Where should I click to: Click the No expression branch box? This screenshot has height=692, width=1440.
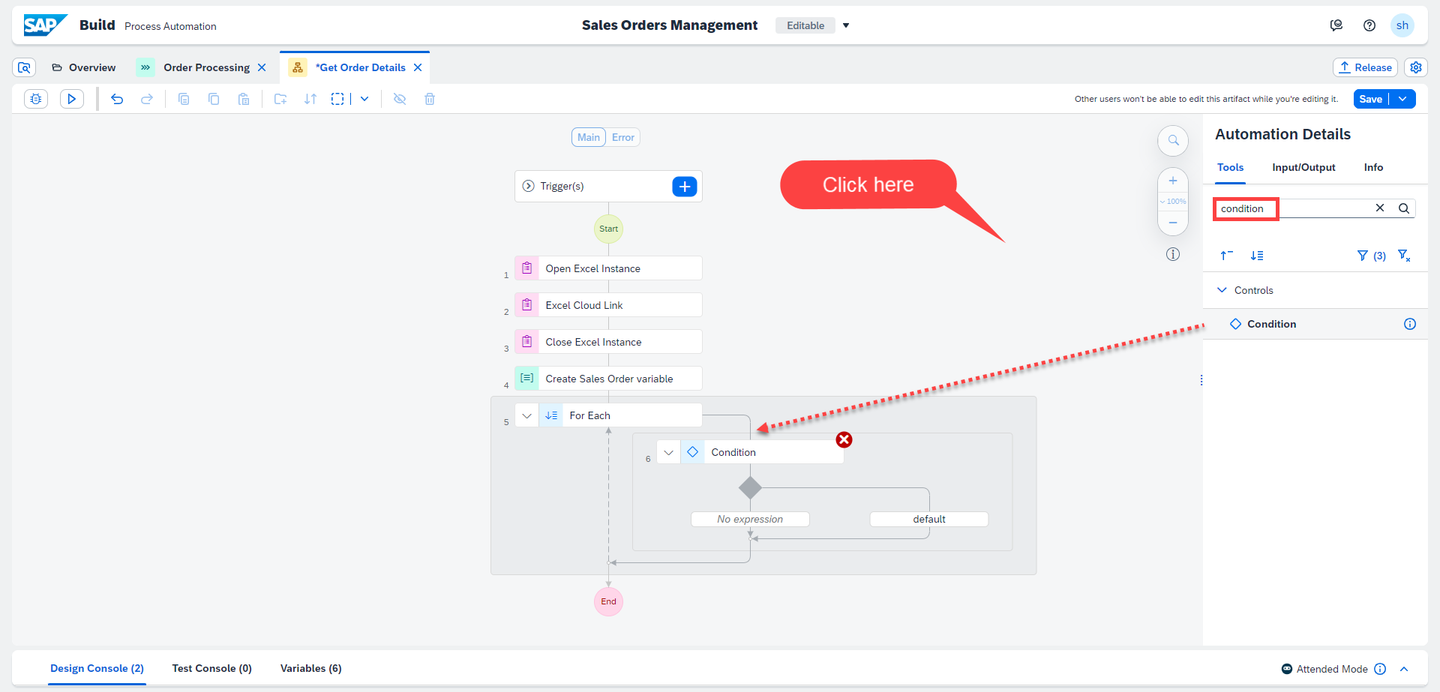click(x=750, y=519)
